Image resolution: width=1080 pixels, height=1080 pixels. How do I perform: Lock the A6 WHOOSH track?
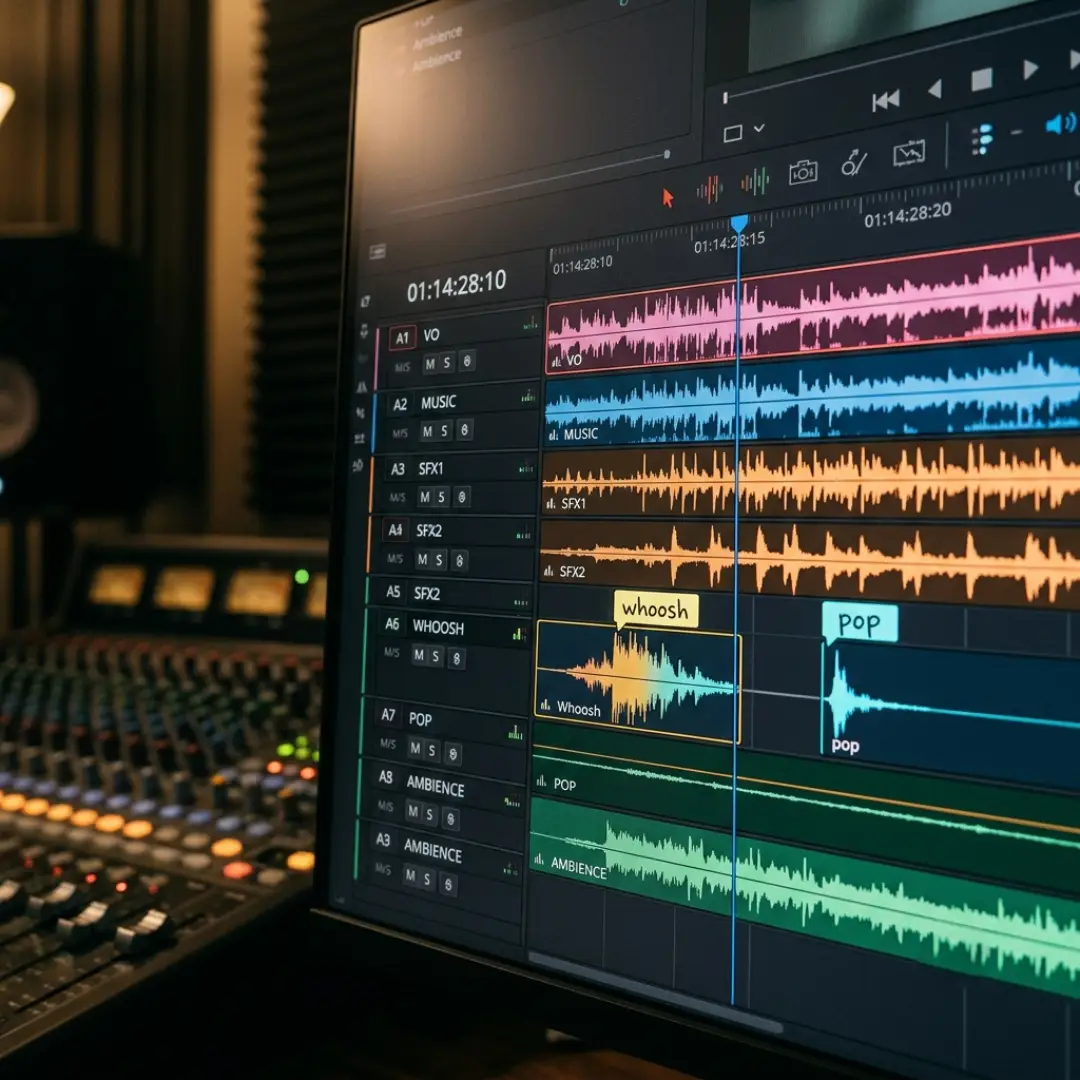point(456,659)
